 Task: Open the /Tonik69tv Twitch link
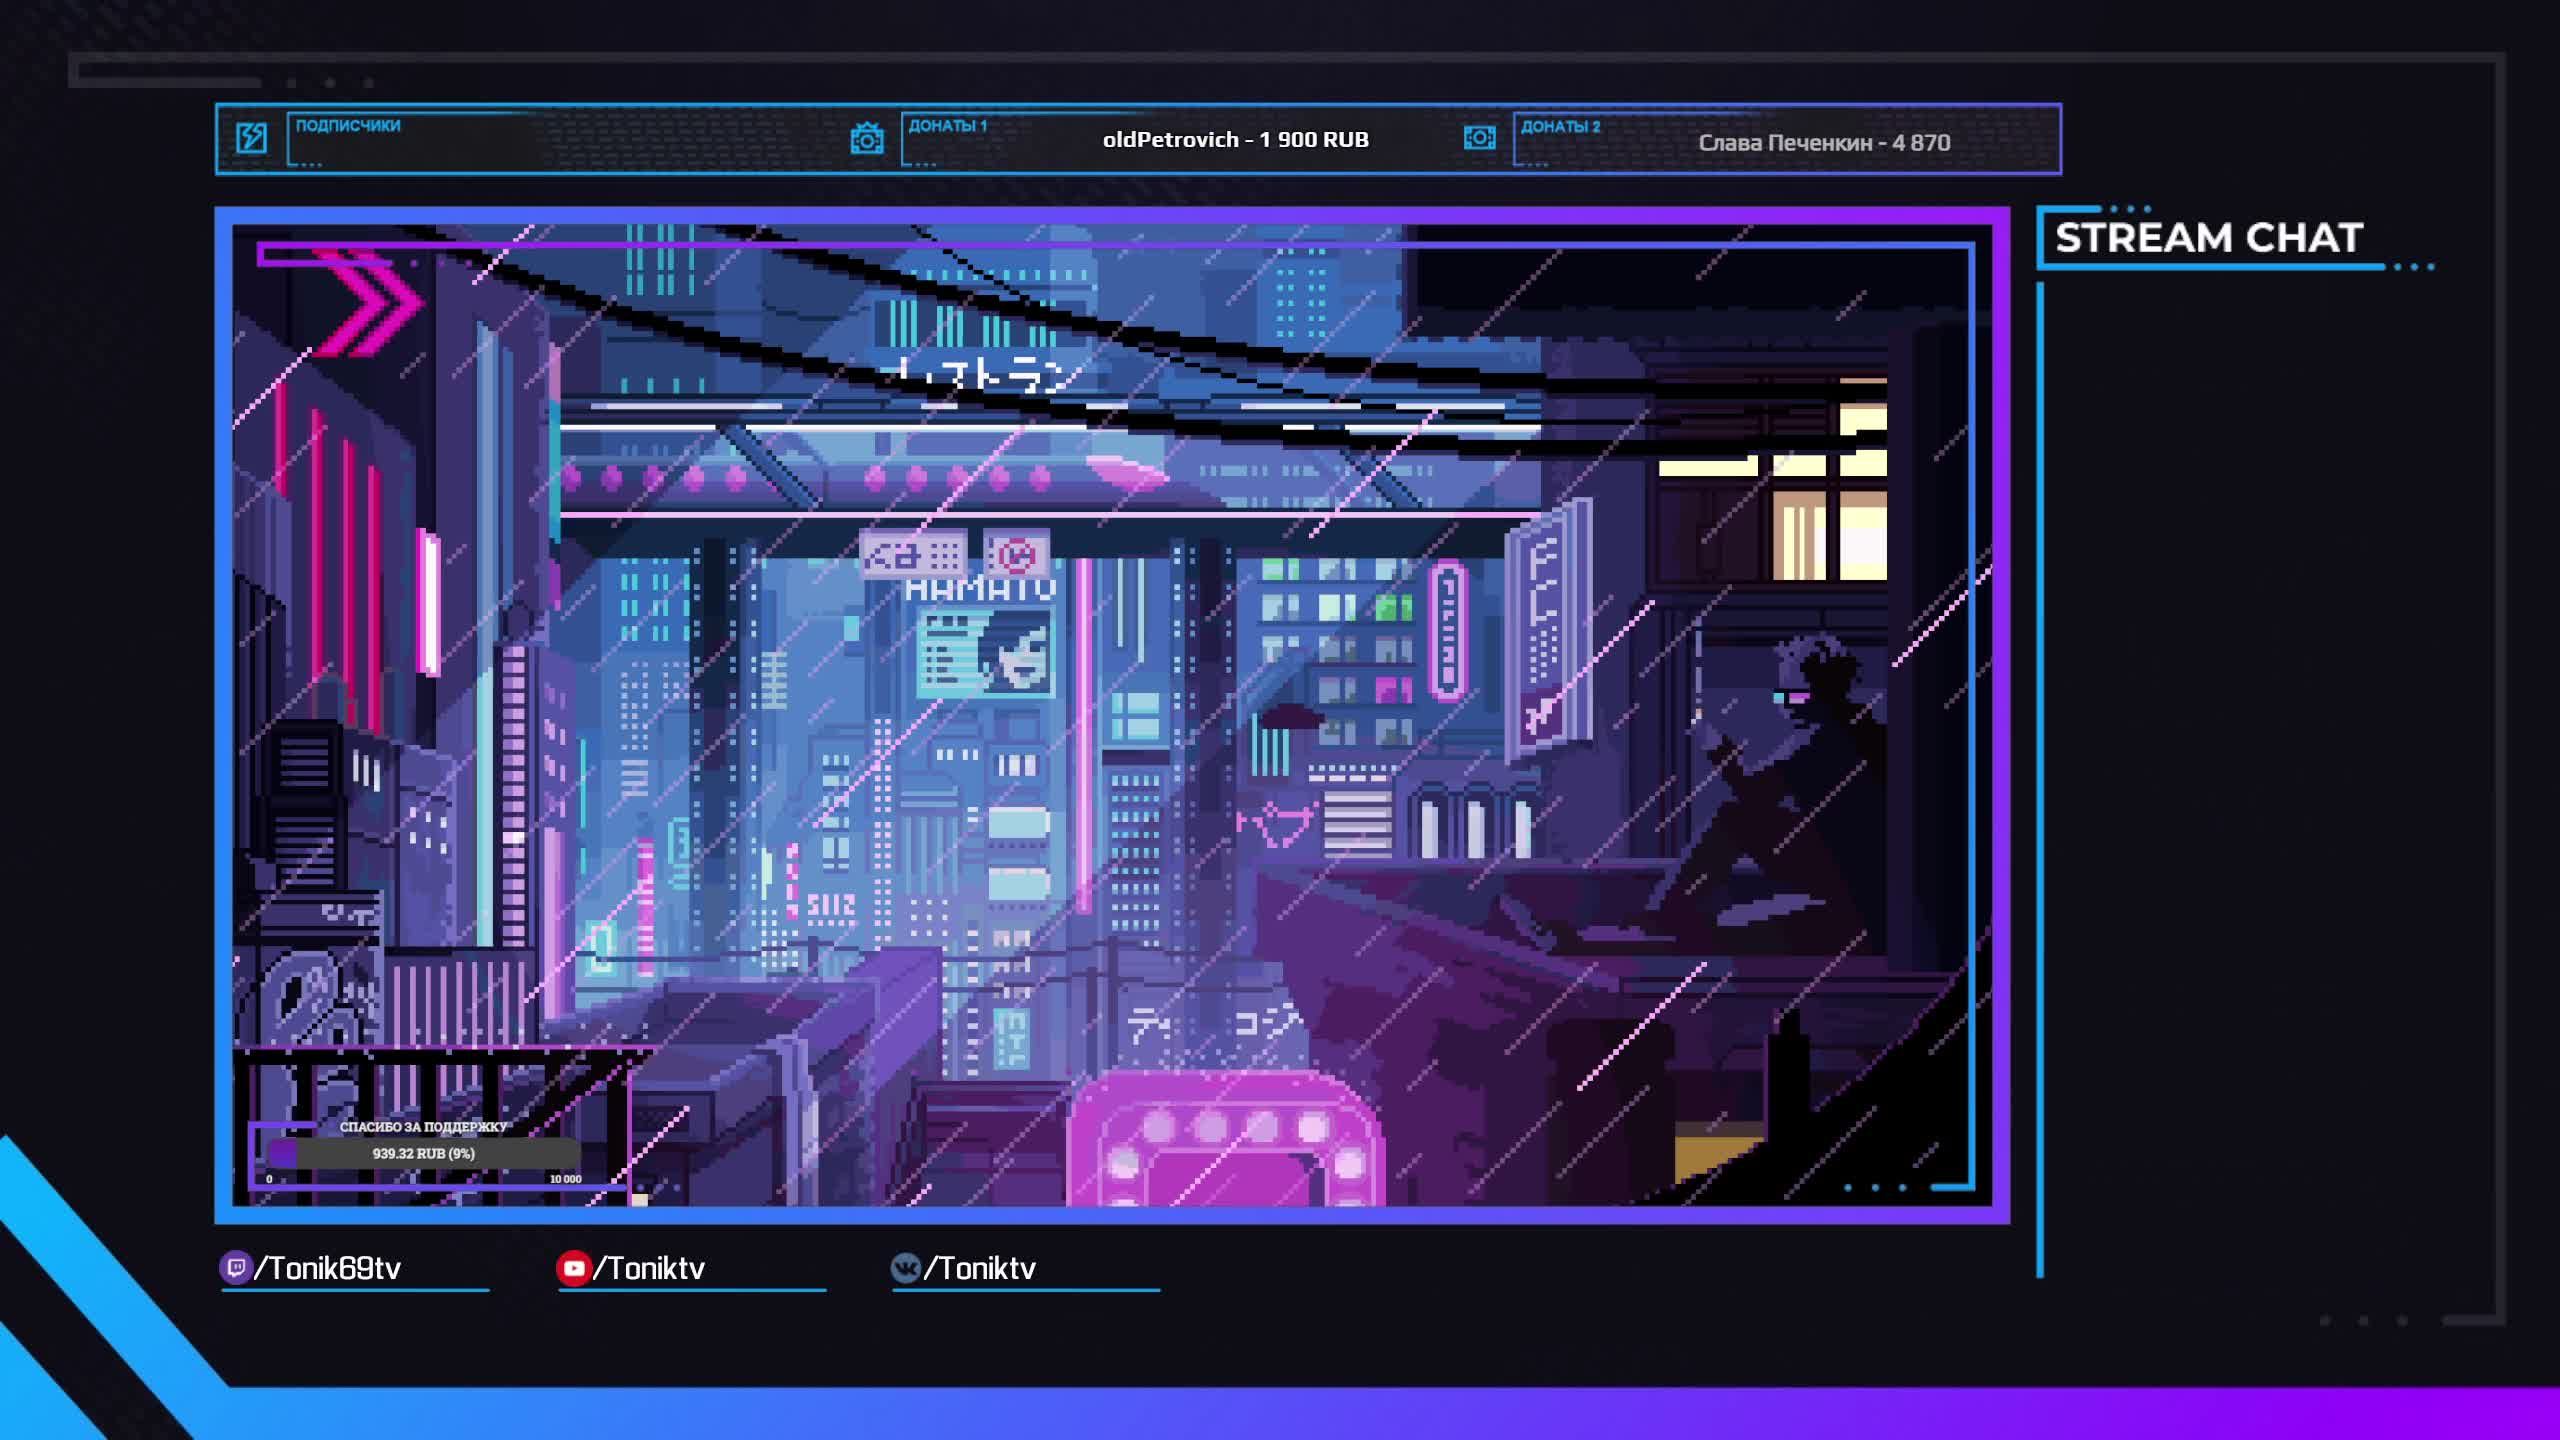(328, 1268)
